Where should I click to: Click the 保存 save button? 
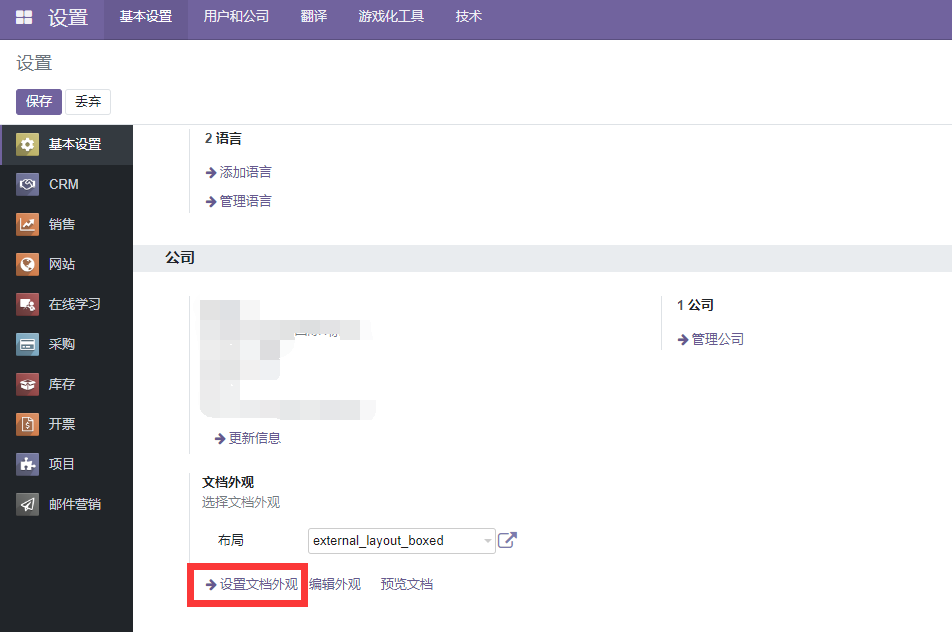pyautogui.click(x=39, y=101)
